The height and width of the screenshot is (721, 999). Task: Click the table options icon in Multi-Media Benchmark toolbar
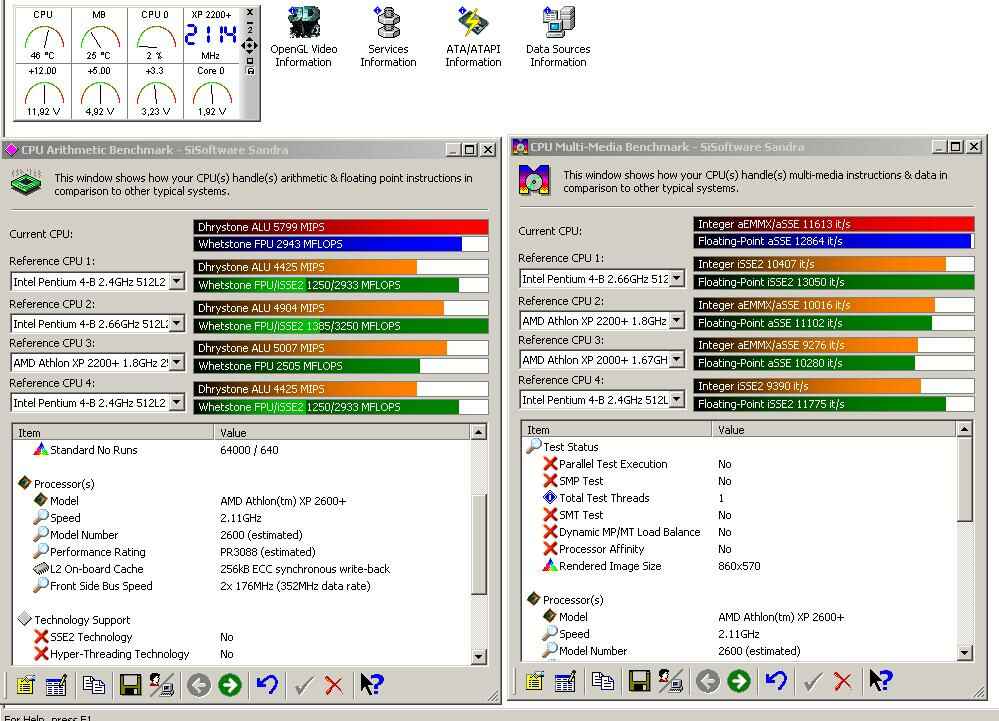[565, 682]
